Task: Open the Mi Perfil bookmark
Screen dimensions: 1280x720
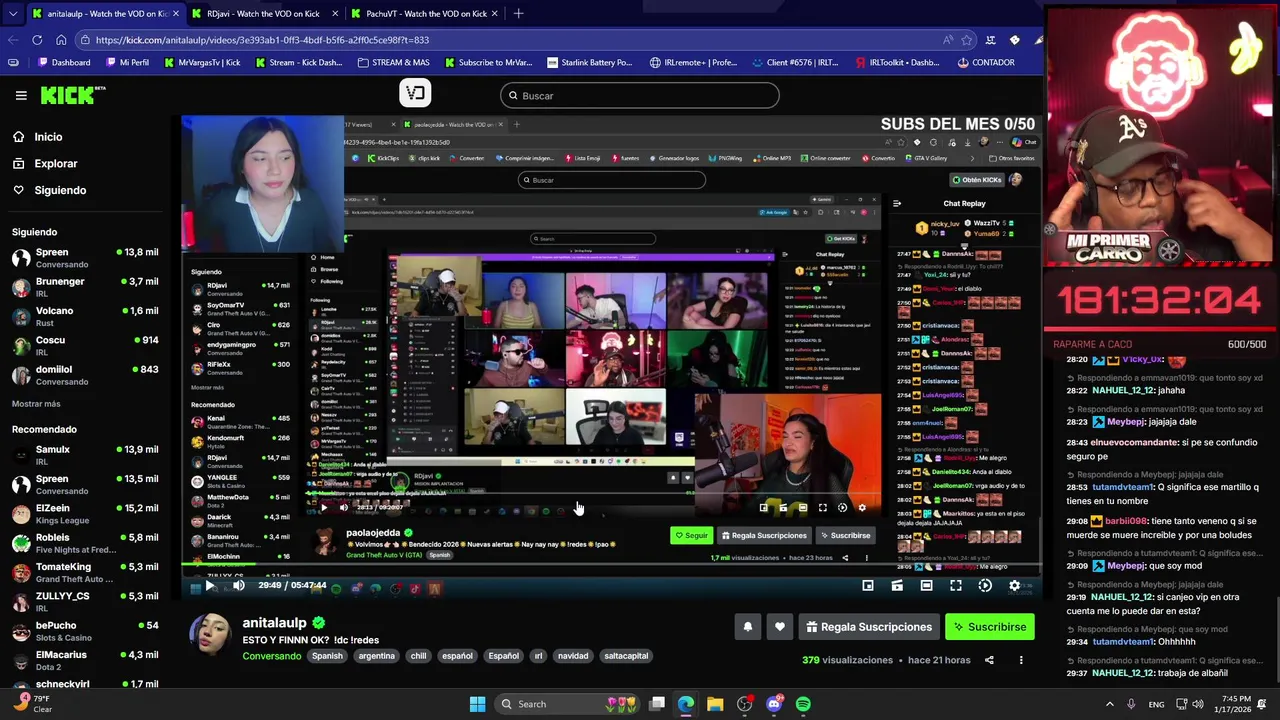Action: tap(126, 62)
